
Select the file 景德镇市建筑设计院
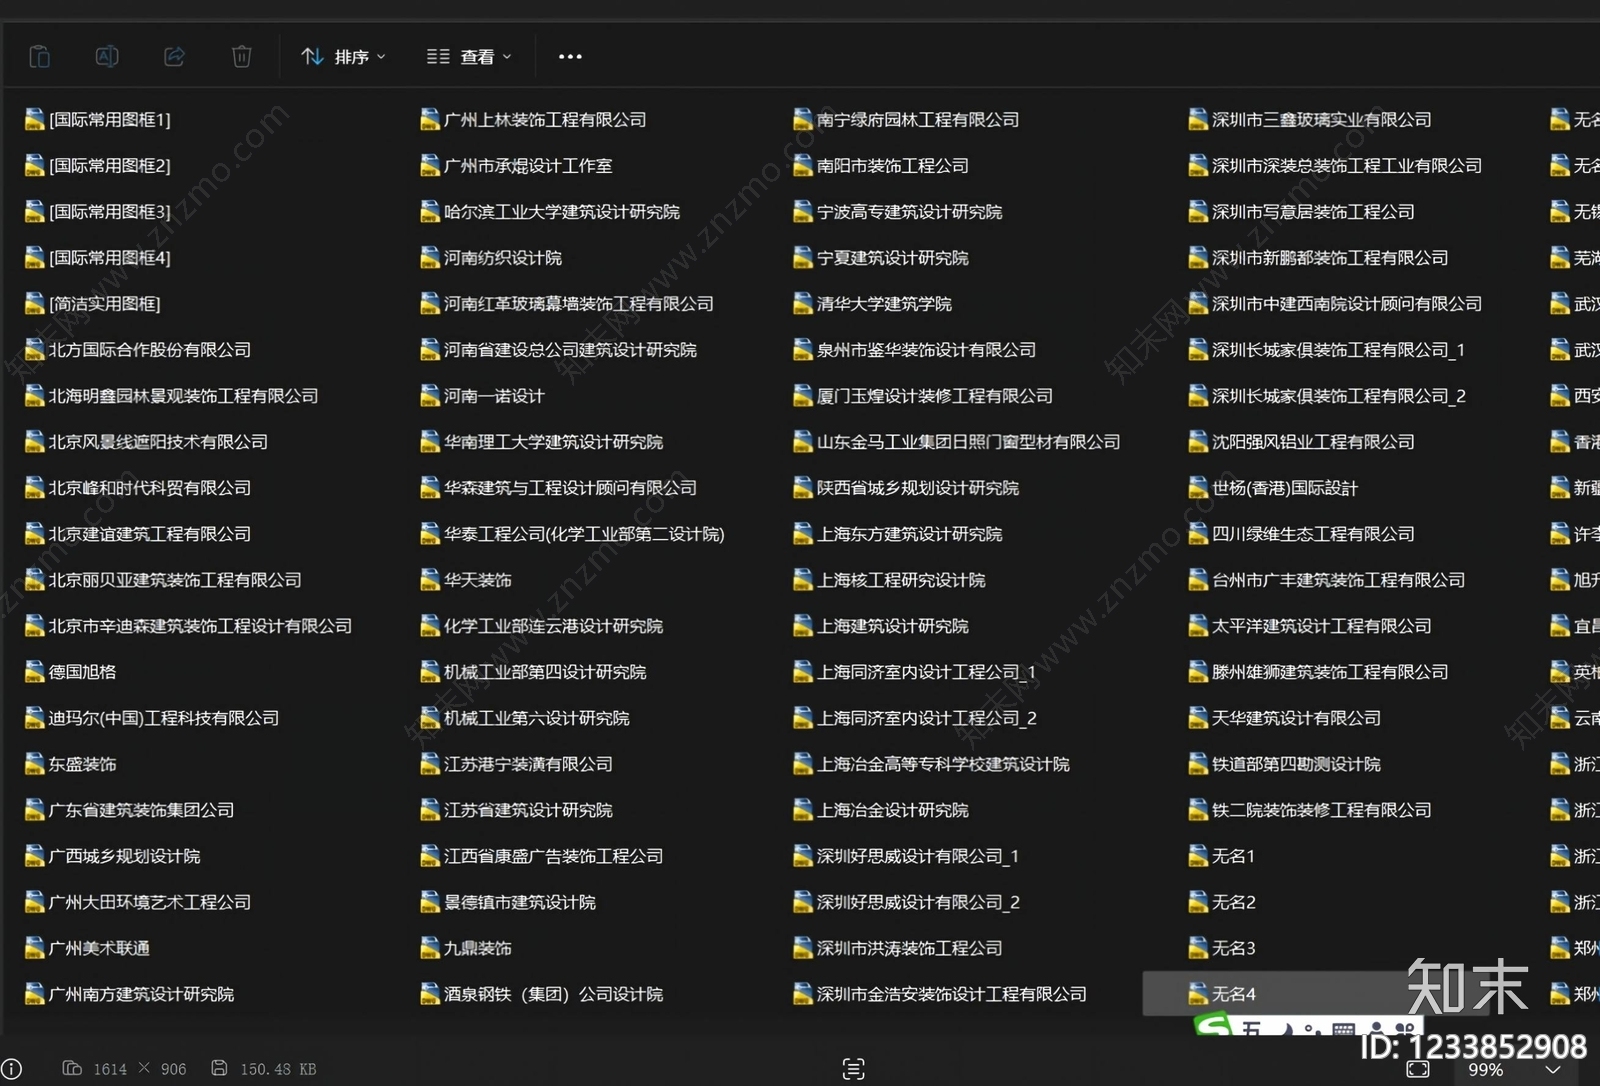pyautogui.click(x=508, y=902)
